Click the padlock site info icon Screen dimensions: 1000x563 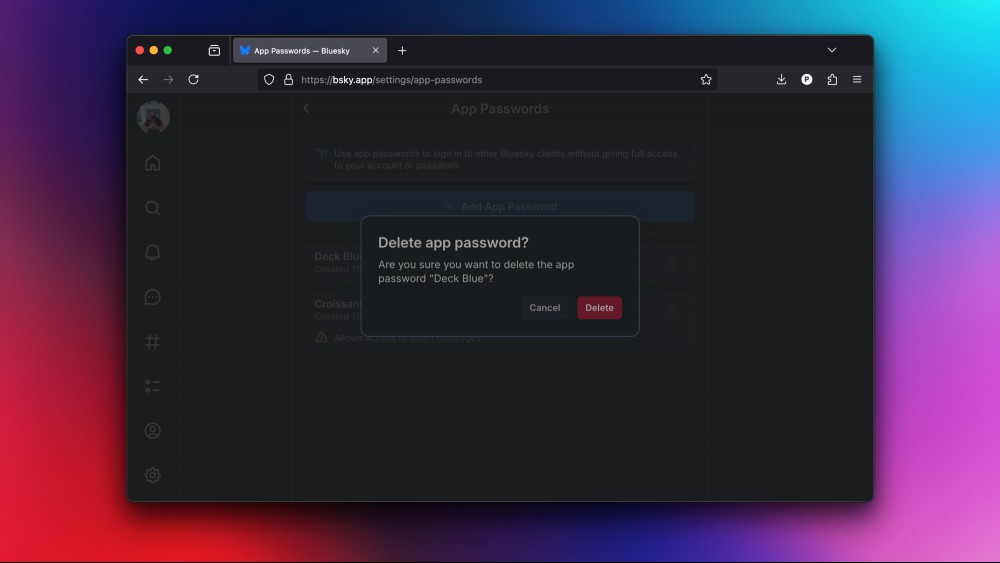point(288,80)
